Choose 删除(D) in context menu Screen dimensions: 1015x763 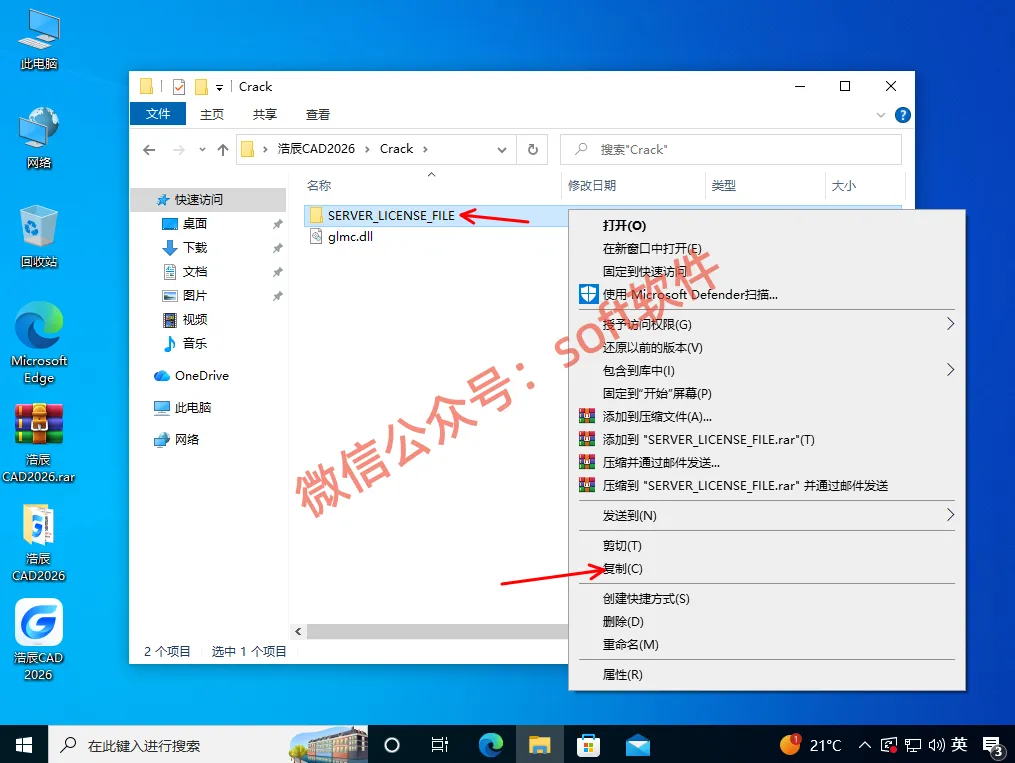point(766,622)
